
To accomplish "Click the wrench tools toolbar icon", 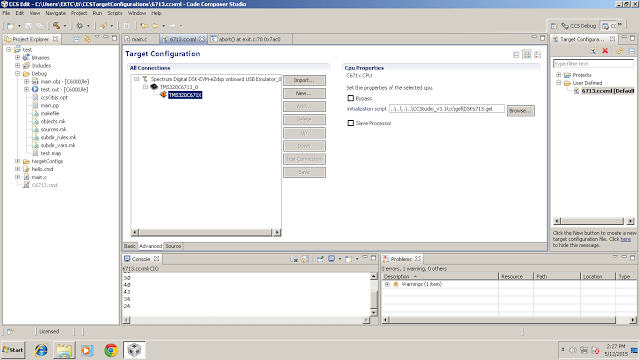I will [103, 26].
